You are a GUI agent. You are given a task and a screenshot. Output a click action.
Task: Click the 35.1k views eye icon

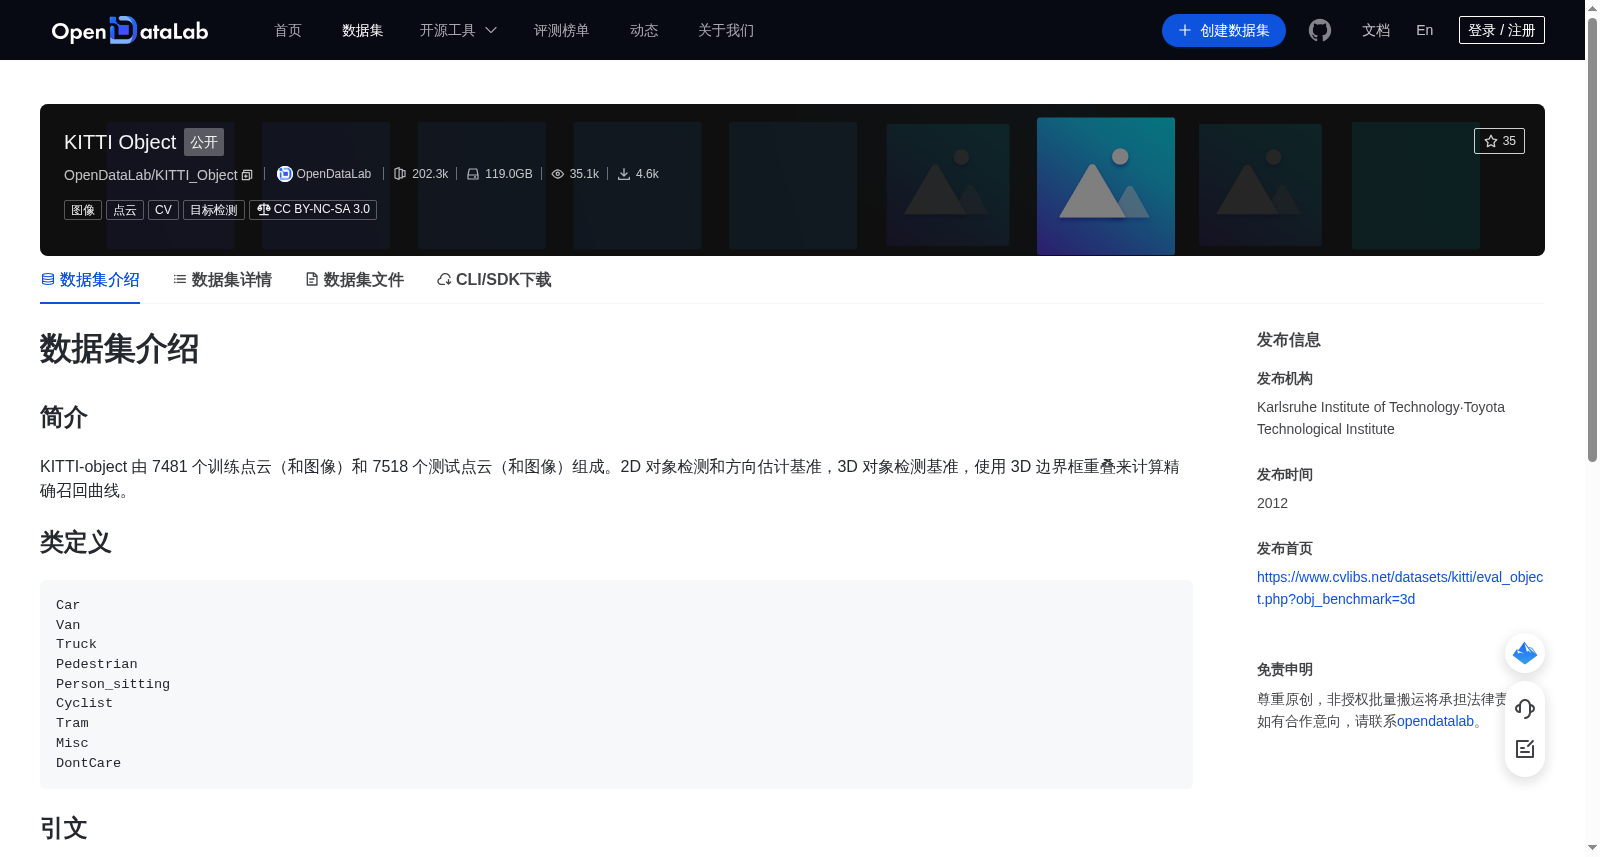(558, 174)
